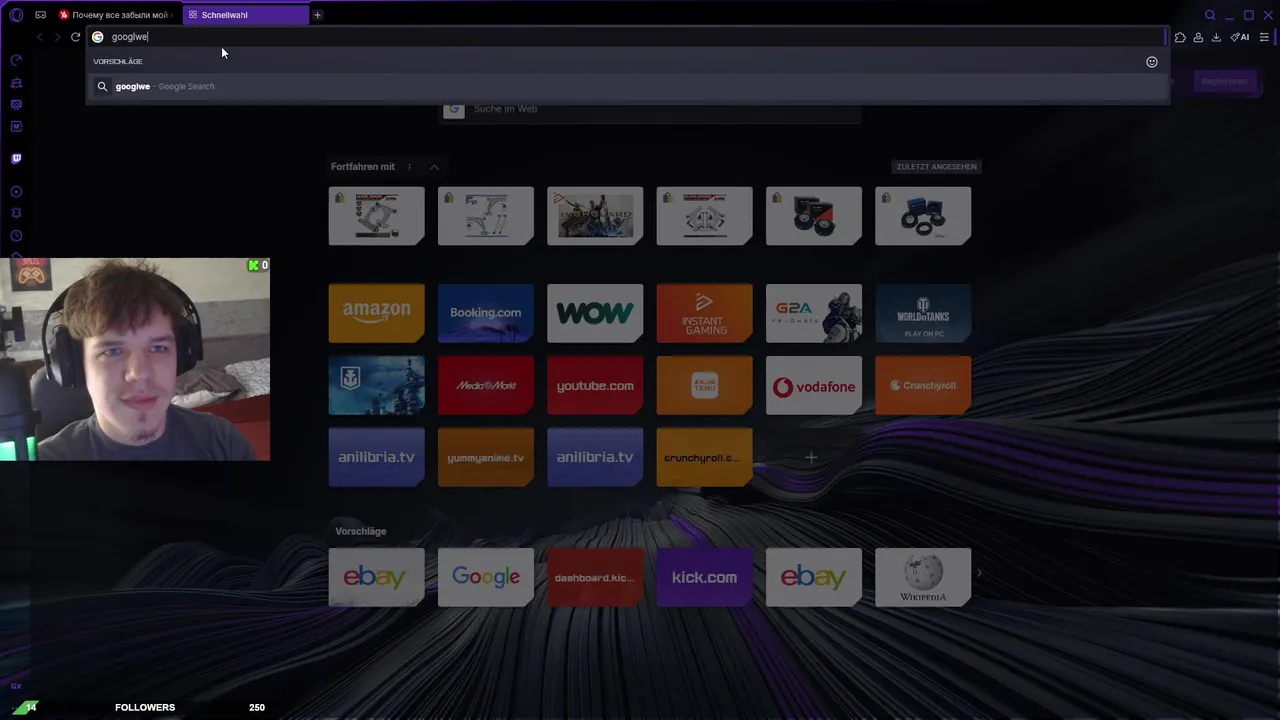Image resolution: width=1280 pixels, height=720 pixels.
Task: Go forward with the right arrow
Action: tap(57, 37)
